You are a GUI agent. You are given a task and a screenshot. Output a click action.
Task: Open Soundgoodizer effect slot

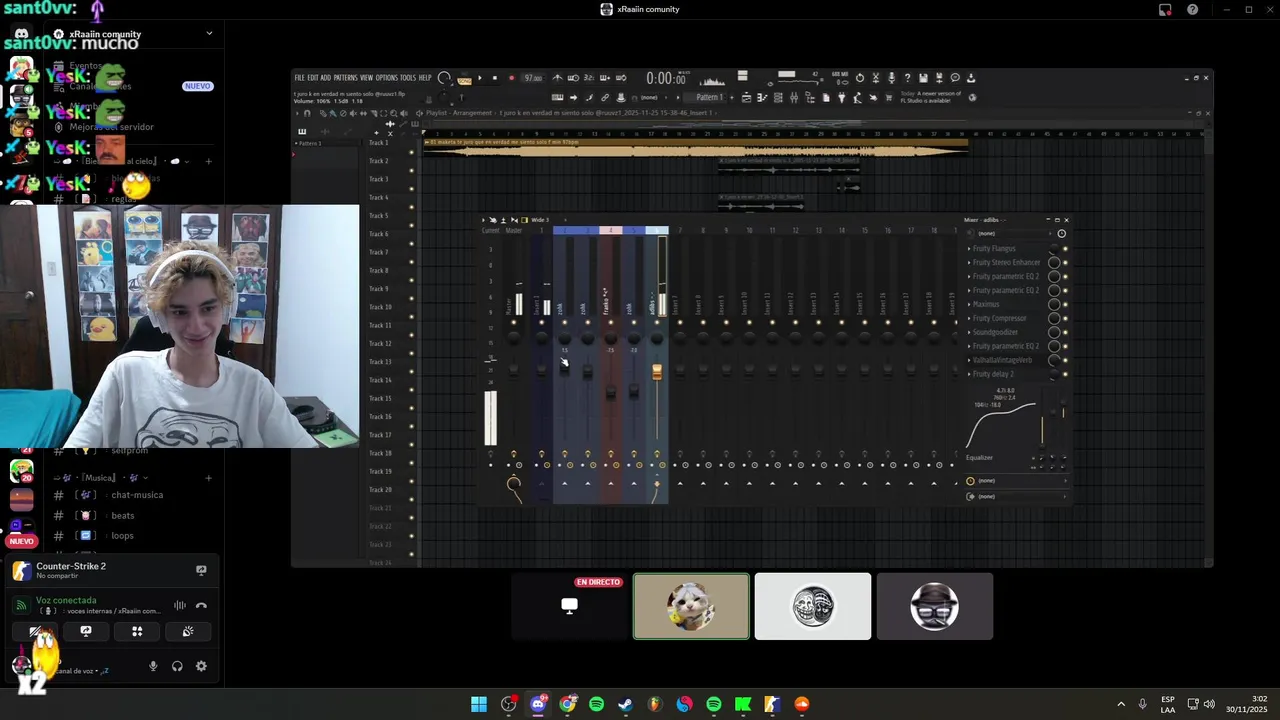995,332
